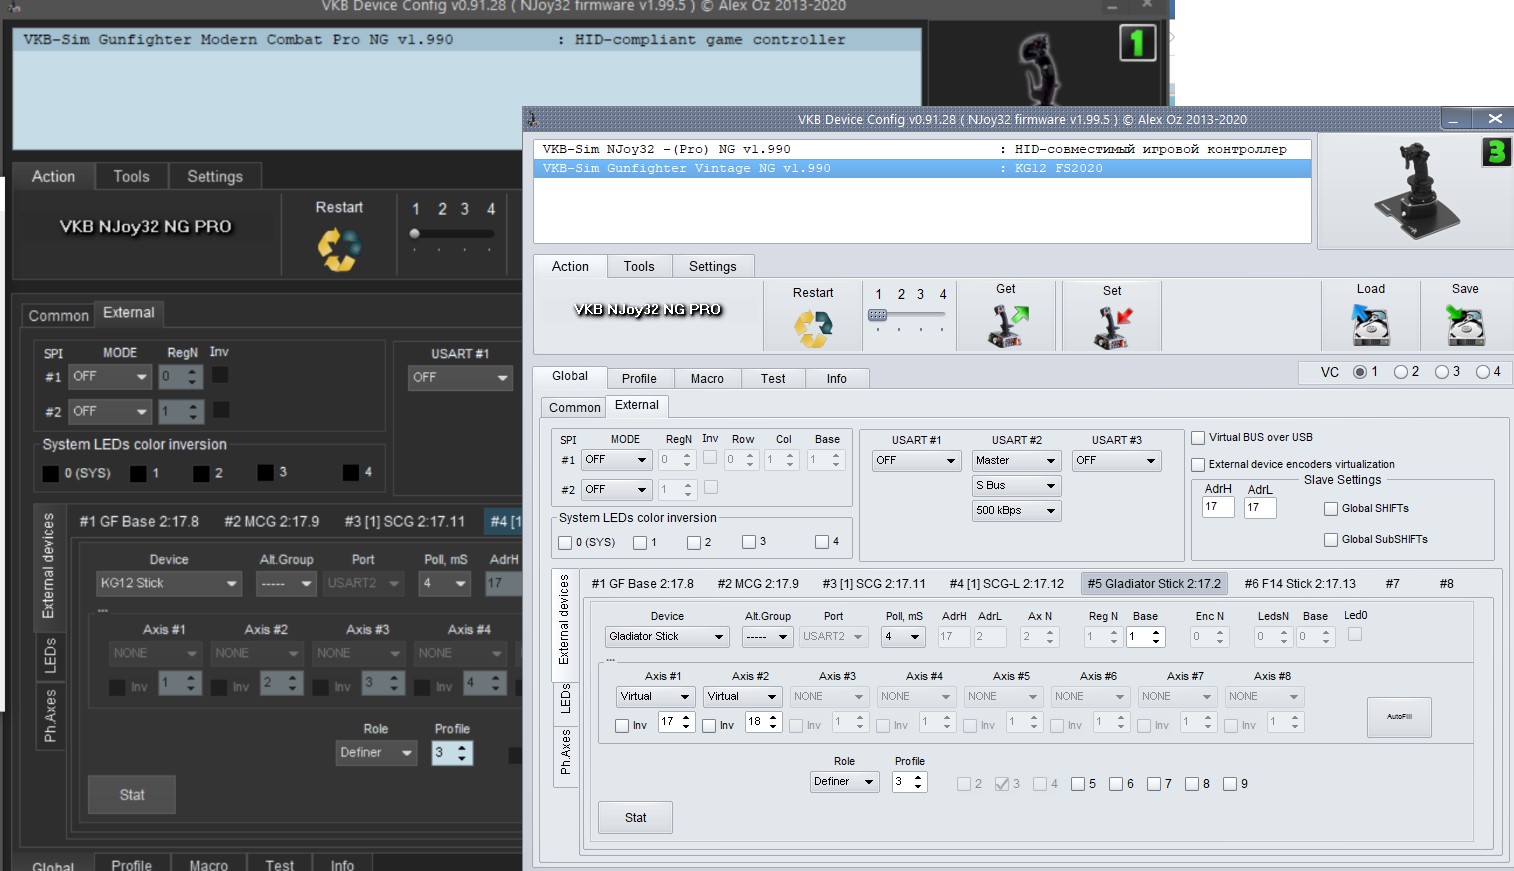Select VC radio button 4

click(x=1483, y=372)
